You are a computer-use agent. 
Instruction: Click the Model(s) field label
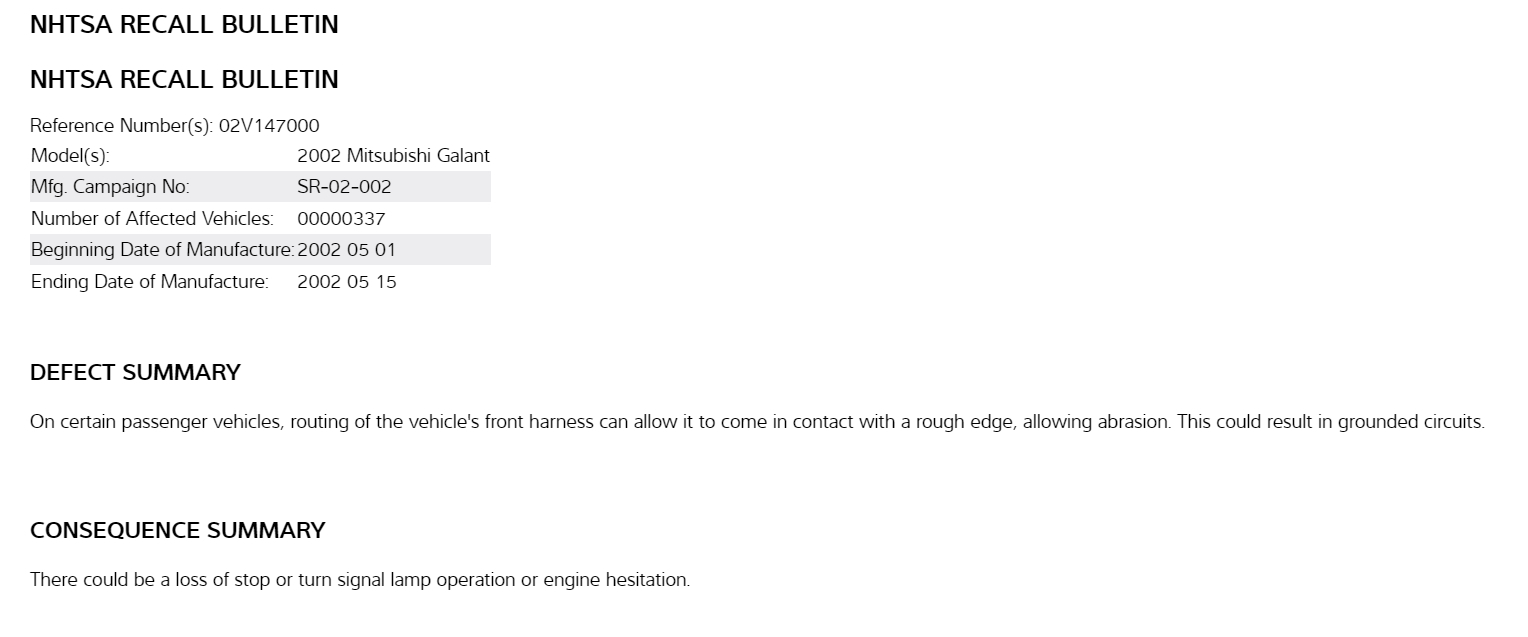point(70,156)
